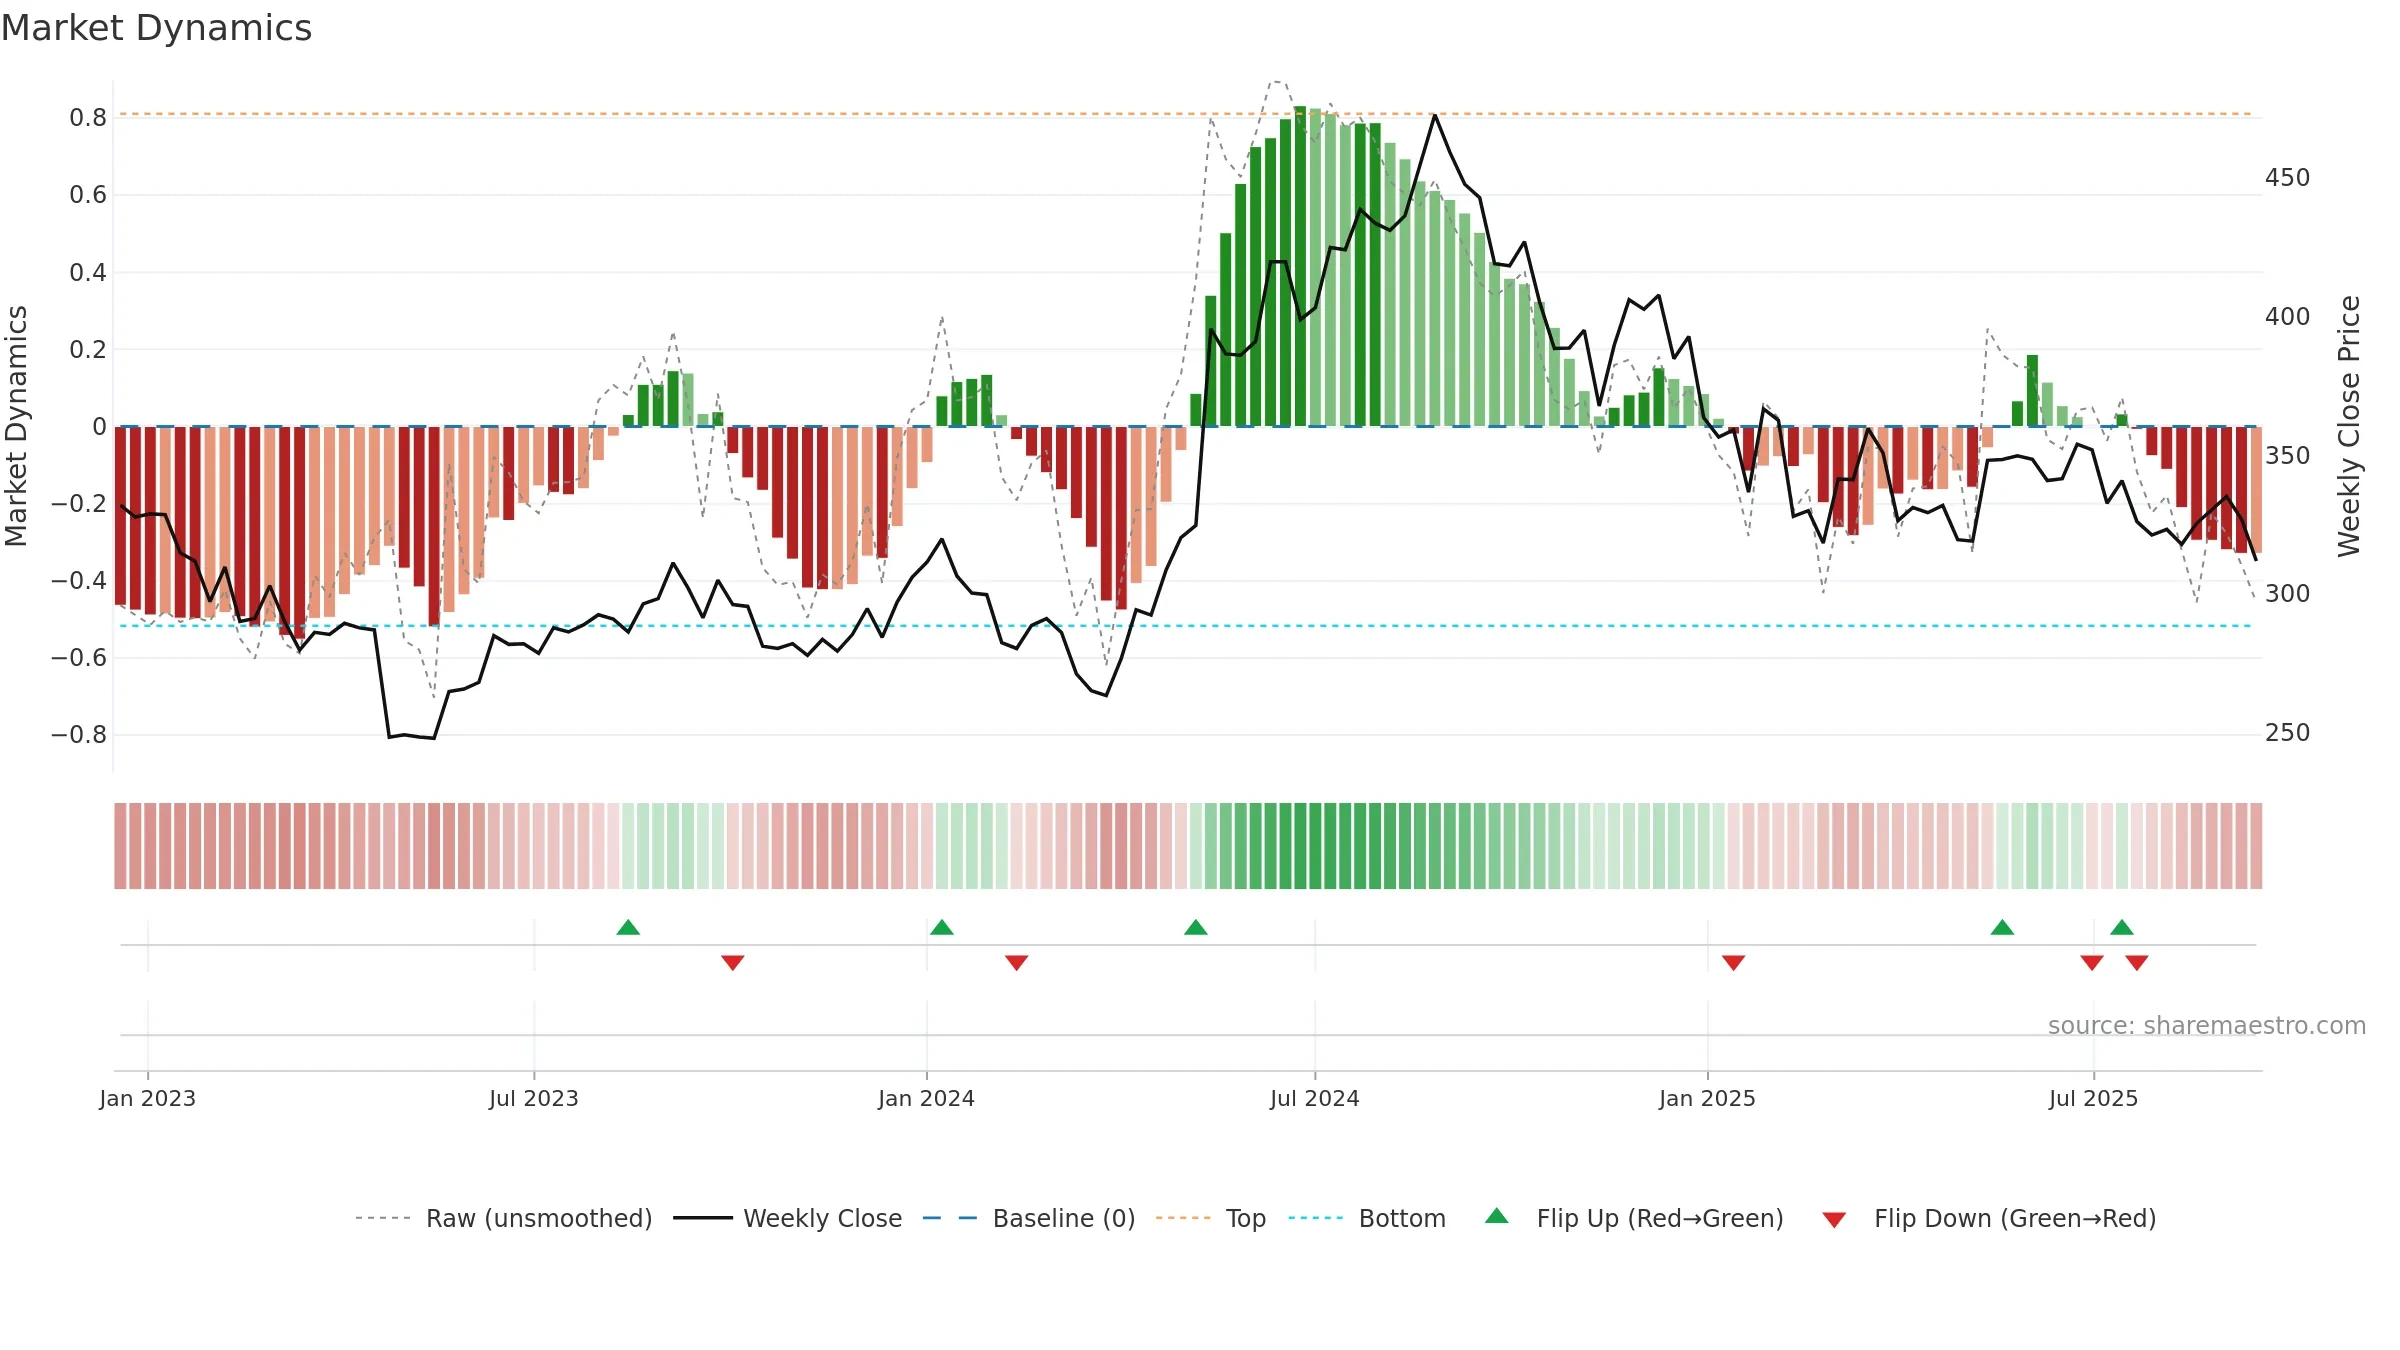The width and height of the screenshot is (2400, 1350).
Task: Click the Jan 2023 x-axis label
Action: pos(148,1098)
